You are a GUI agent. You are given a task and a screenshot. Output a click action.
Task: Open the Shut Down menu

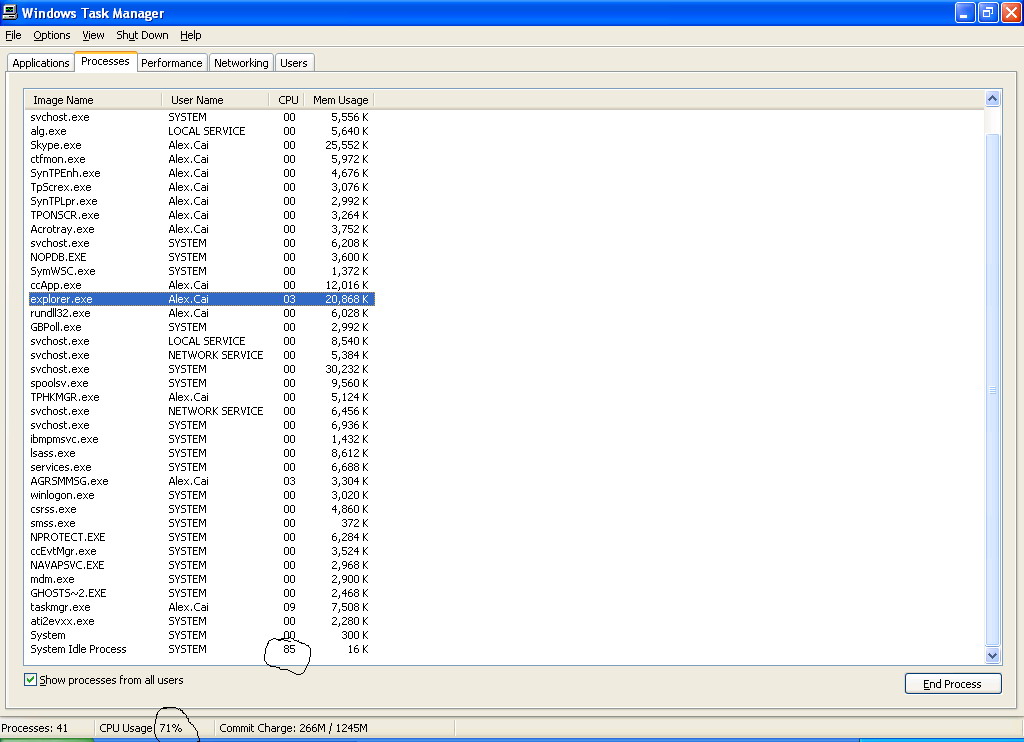[142, 35]
